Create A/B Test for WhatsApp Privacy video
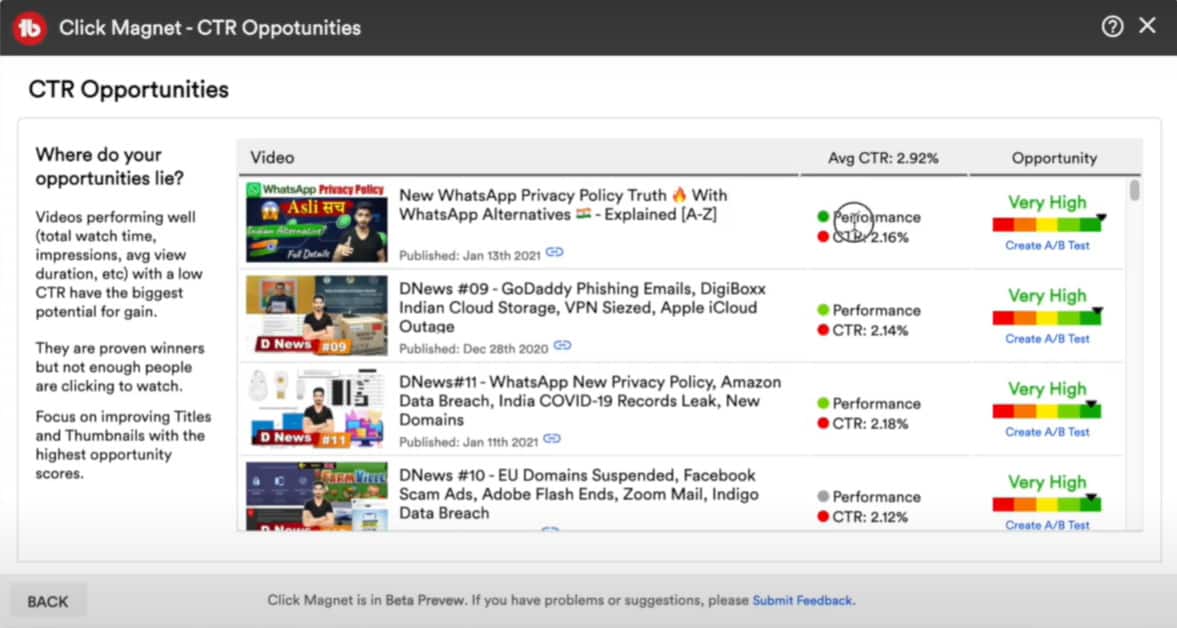Screen dimensions: 1177x628 coord(1047,246)
